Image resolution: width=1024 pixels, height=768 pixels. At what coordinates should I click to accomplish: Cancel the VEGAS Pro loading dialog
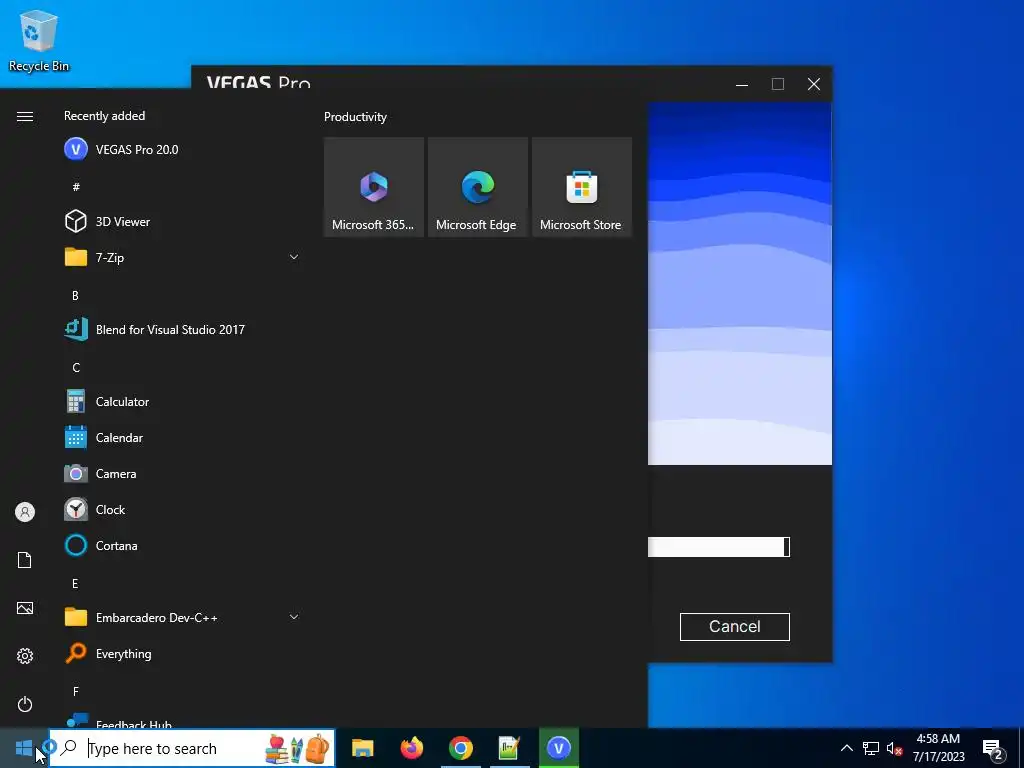click(x=735, y=626)
